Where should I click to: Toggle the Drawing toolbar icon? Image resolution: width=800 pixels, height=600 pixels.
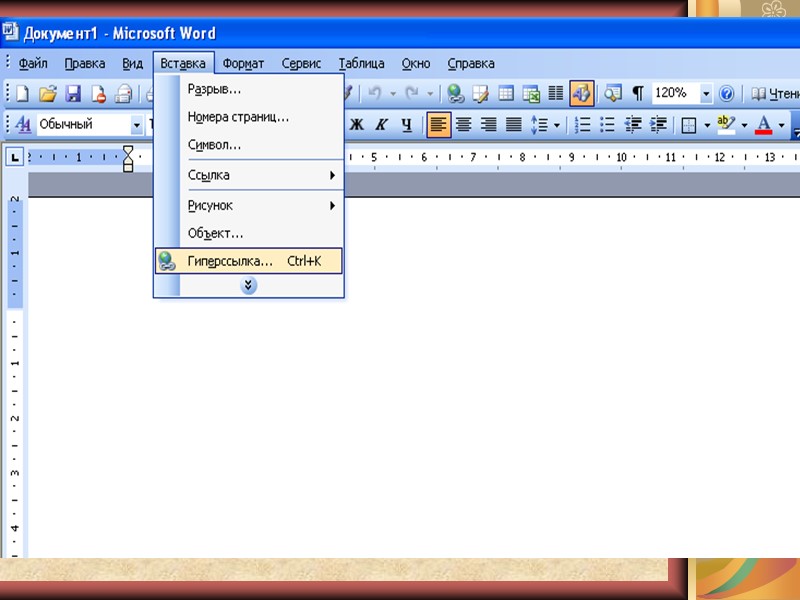tap(582, 94)
